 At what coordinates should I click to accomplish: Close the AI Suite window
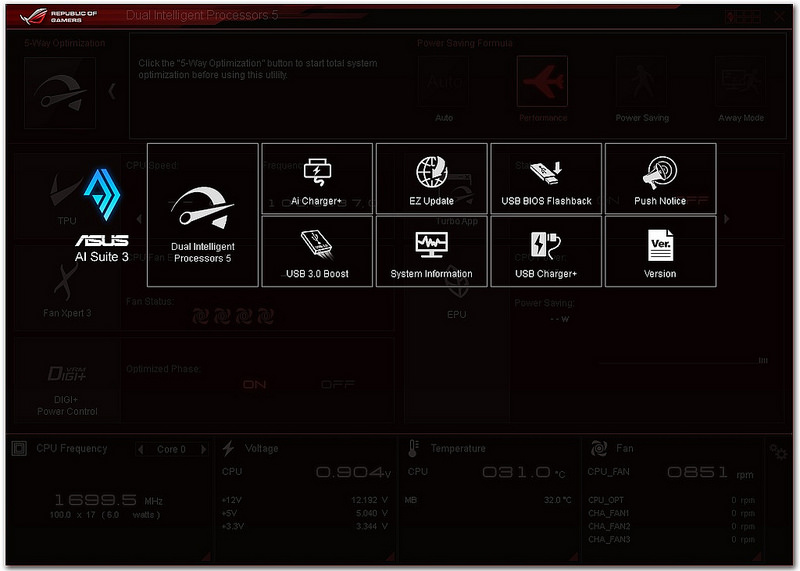point(779,16)
